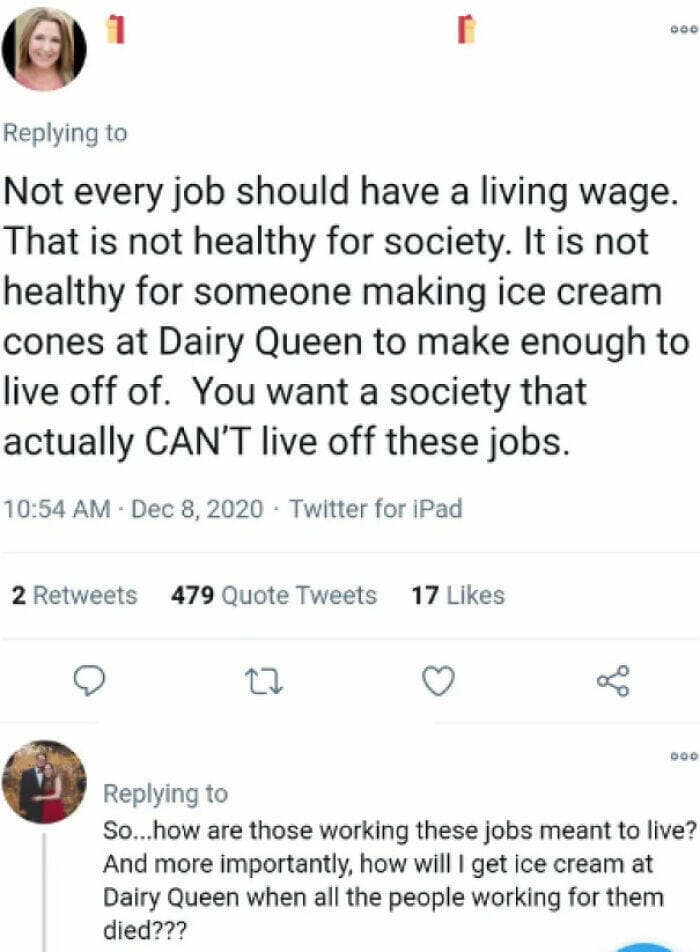Open the 2 Retweets list
Viewport: 700px width, 952px height.
pyautogui.click(x=75, y=596)
